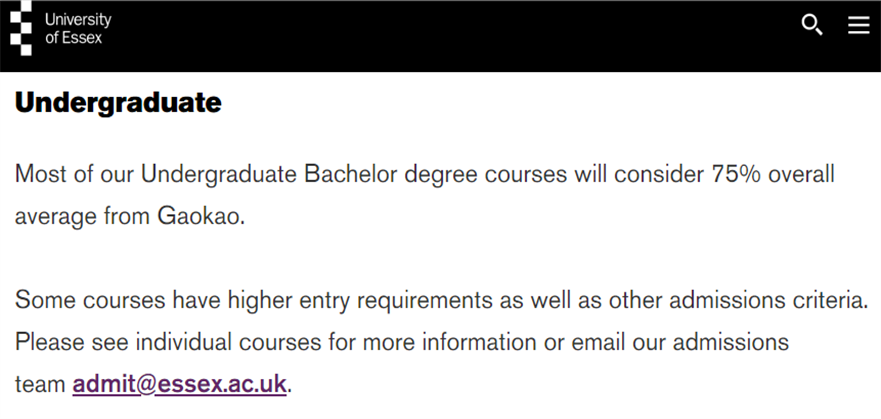Click the words email our admissions
The width and height of the screenshot is (881, 419).
click(x=680, y=342)
